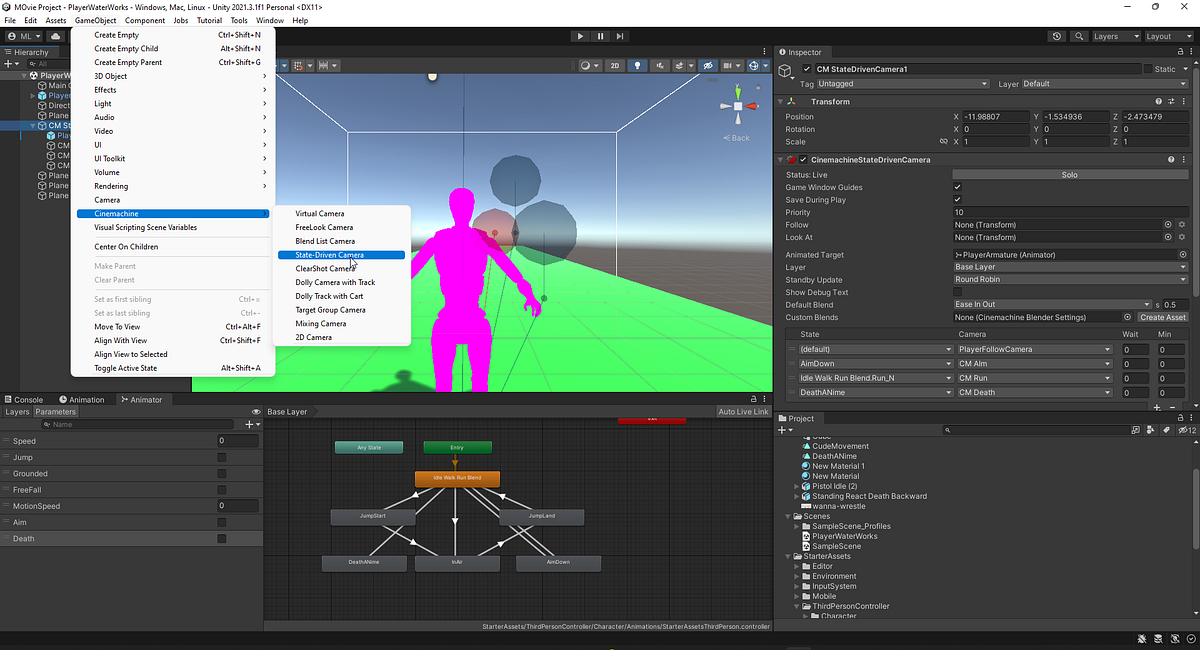Click the Solo button in the Cinemachine component
The image size is (1200, 650).
(1070, 175)
